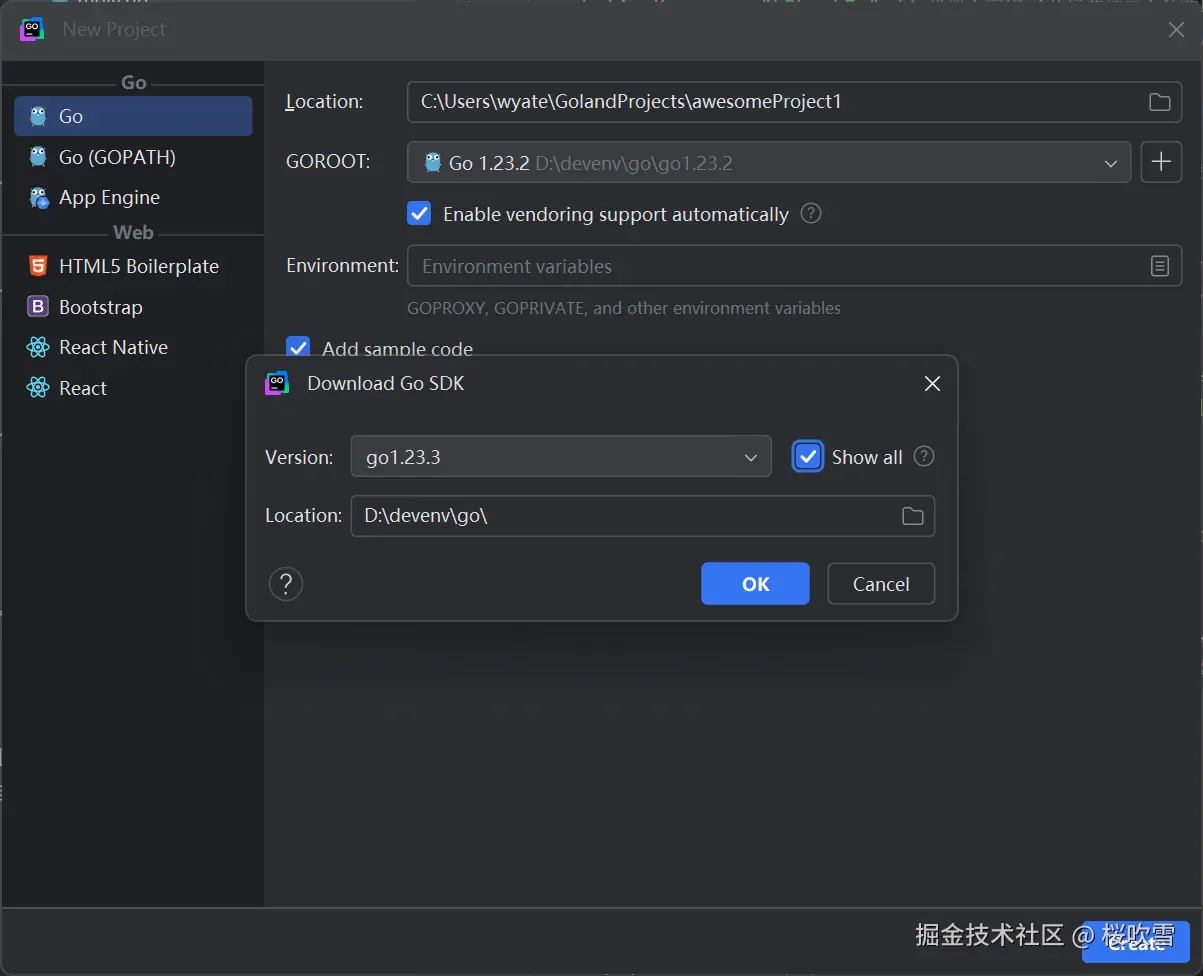This screenshot has height=976, width=1203.
Task: Open help for vendoring support option
Action: click(x=811, y=214)
